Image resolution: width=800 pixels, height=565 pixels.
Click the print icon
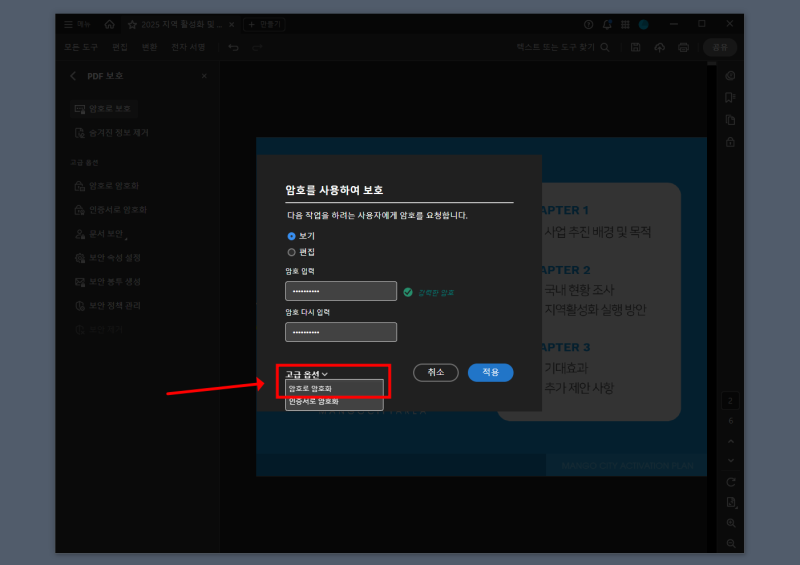pos(683,47)
